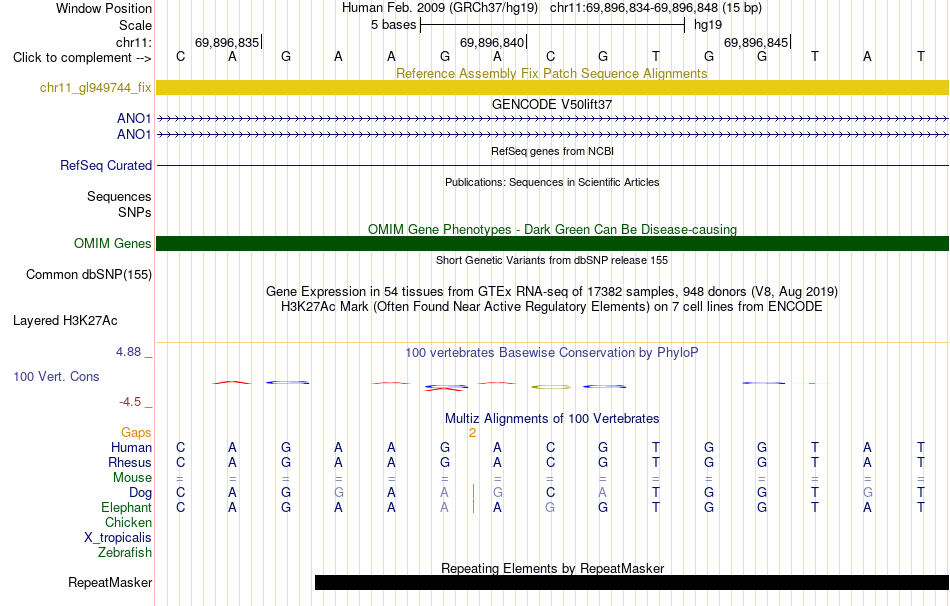The height and width of the screenshot is (606, 950).
Task: Click the 'GENCODE V50lift37' track title
Action: coord(551,104)
